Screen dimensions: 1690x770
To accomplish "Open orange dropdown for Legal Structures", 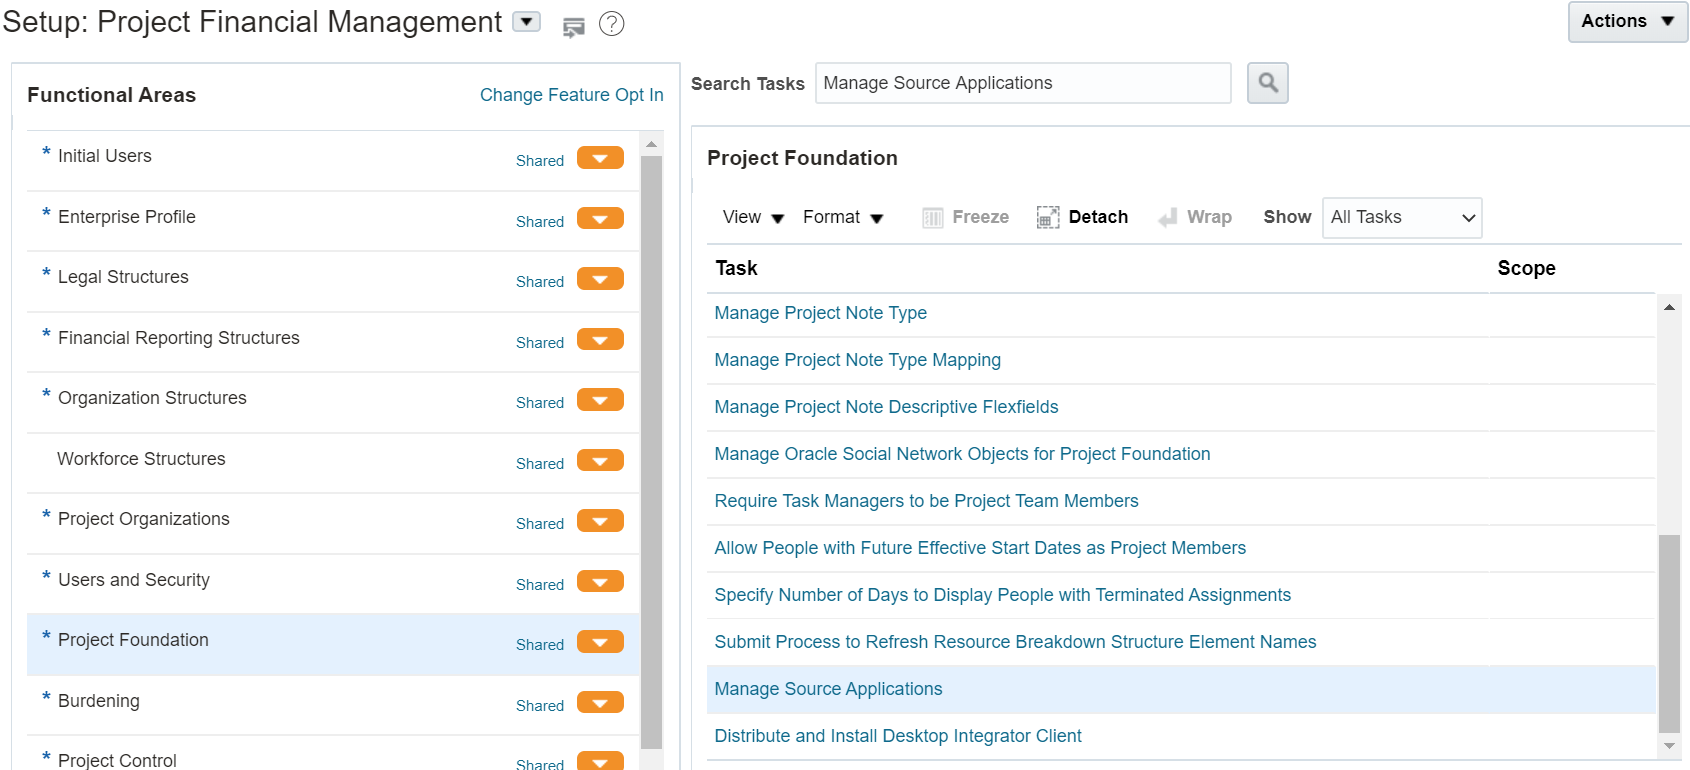I will pos(600,279).
